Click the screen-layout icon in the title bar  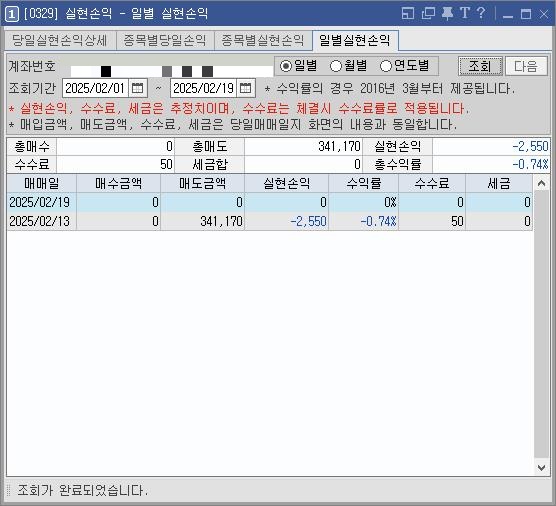pyautogui.click(x=408, y=14)
